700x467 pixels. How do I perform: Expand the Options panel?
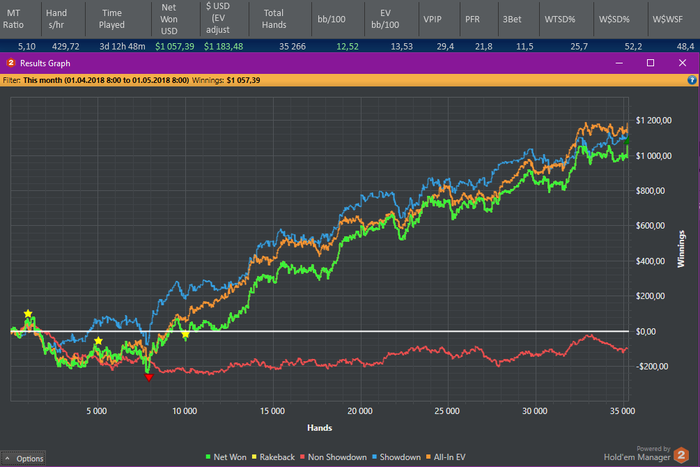tap(23, 459)
